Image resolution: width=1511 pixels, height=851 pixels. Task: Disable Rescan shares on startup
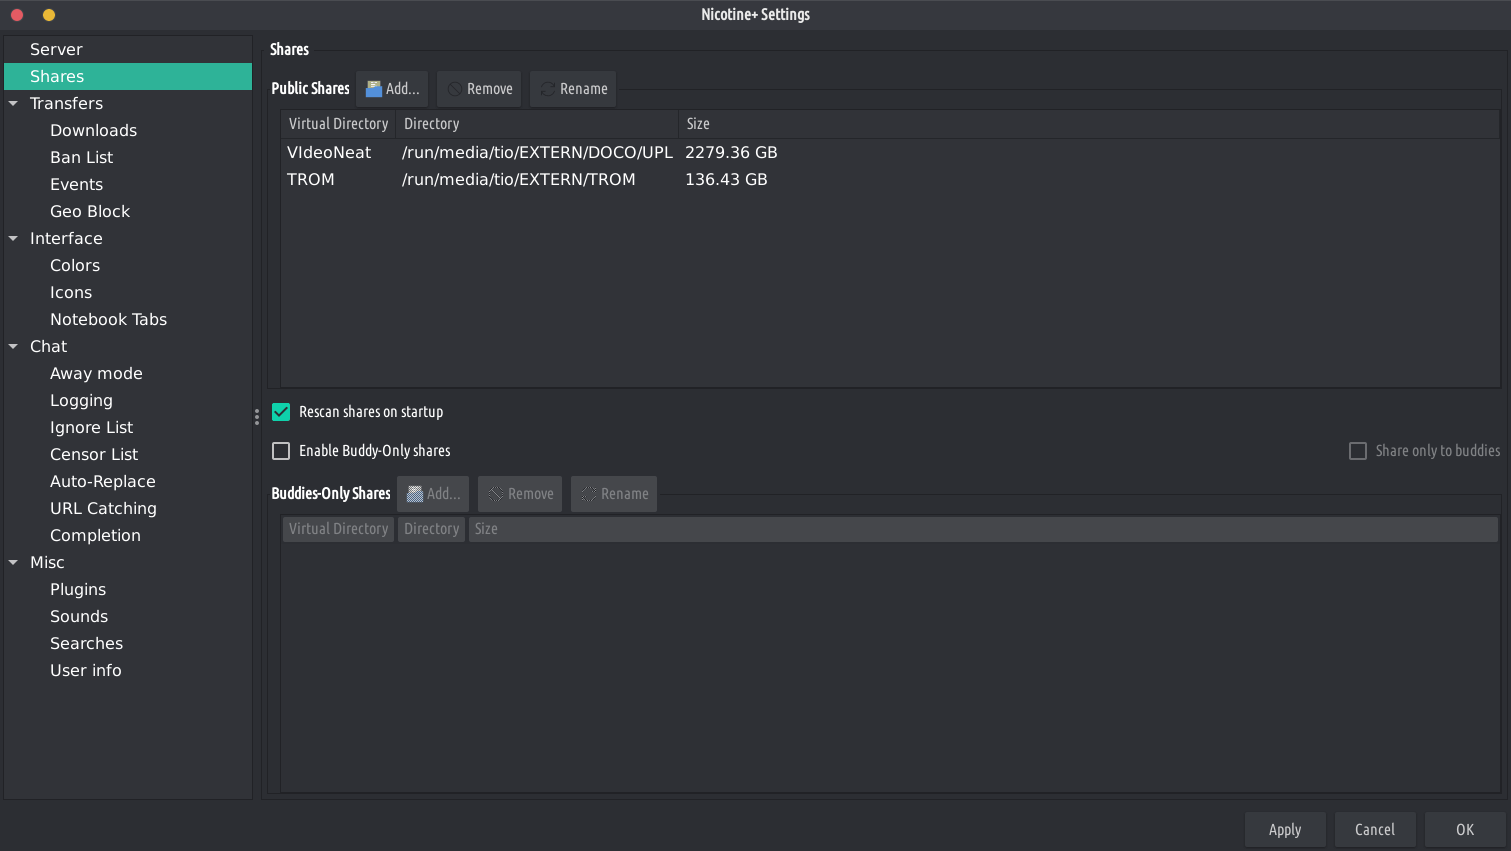[x=281, y=412]
